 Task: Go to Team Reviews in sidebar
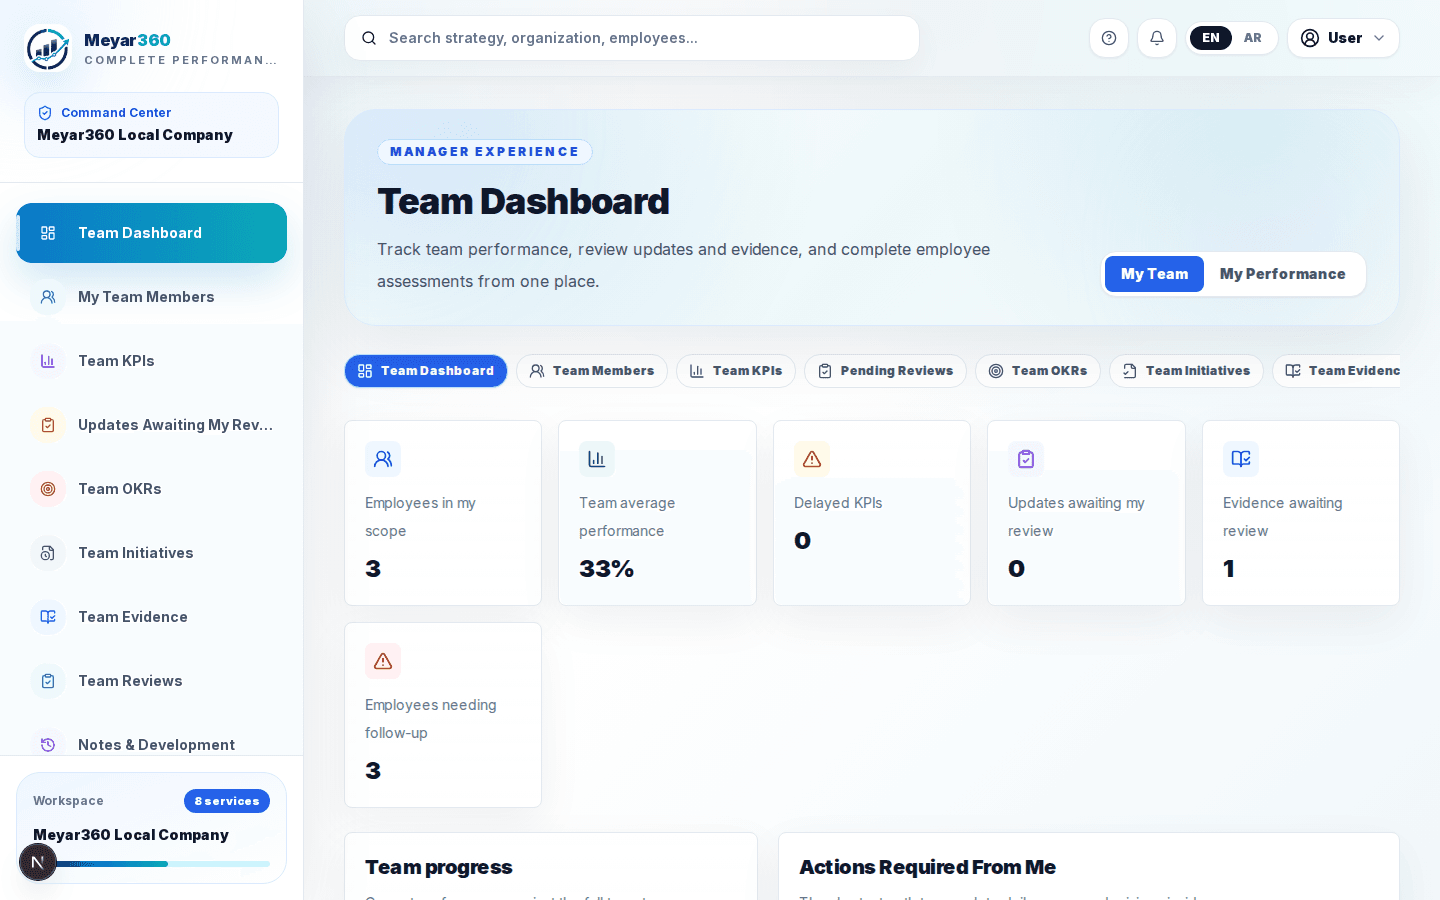click(x=151, y=681)
